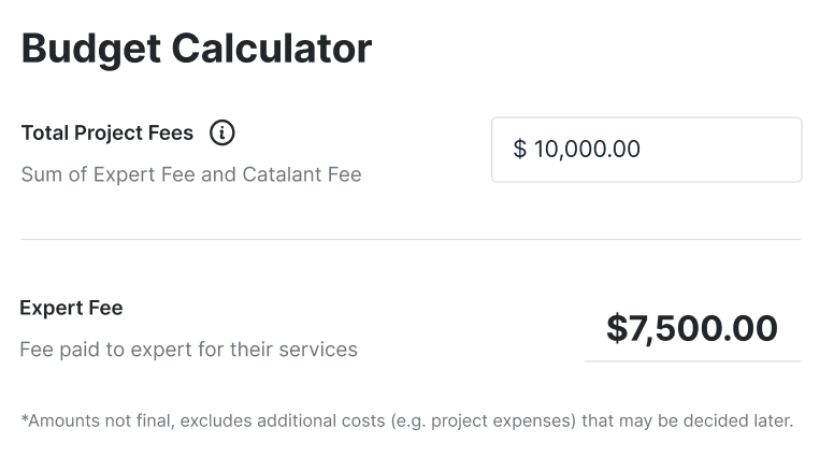Click the Sum of Expert Fee subtitle
Screen dimensions: 822x456
tap(191, 175)
